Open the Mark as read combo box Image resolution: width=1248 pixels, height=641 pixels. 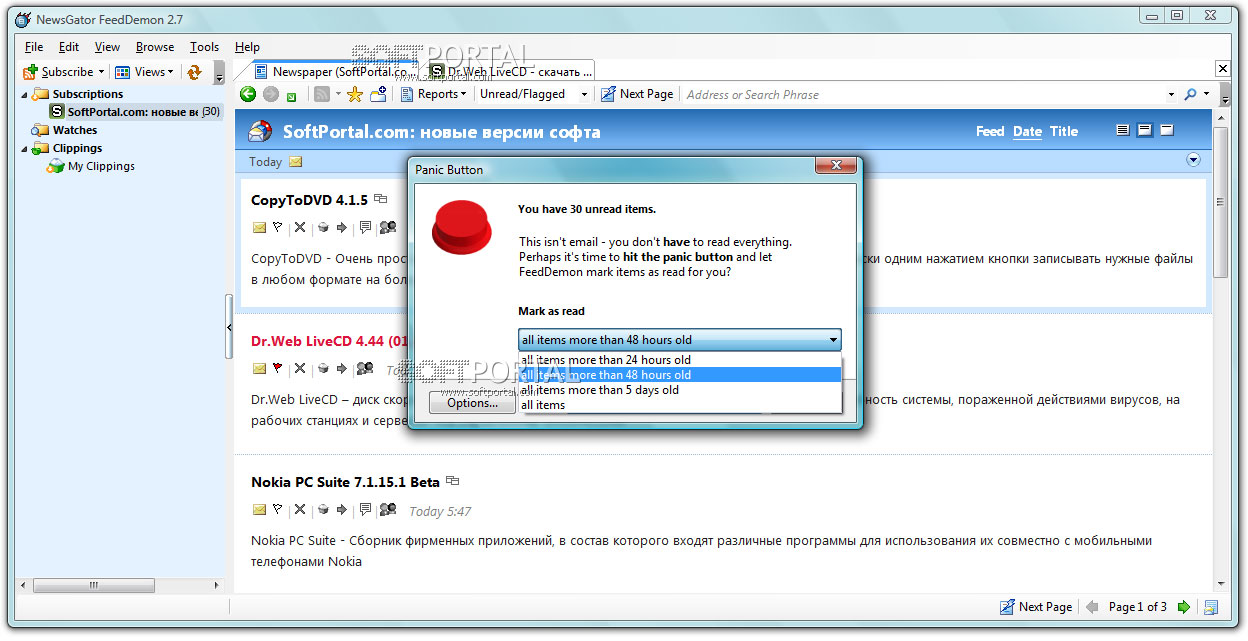679,340
